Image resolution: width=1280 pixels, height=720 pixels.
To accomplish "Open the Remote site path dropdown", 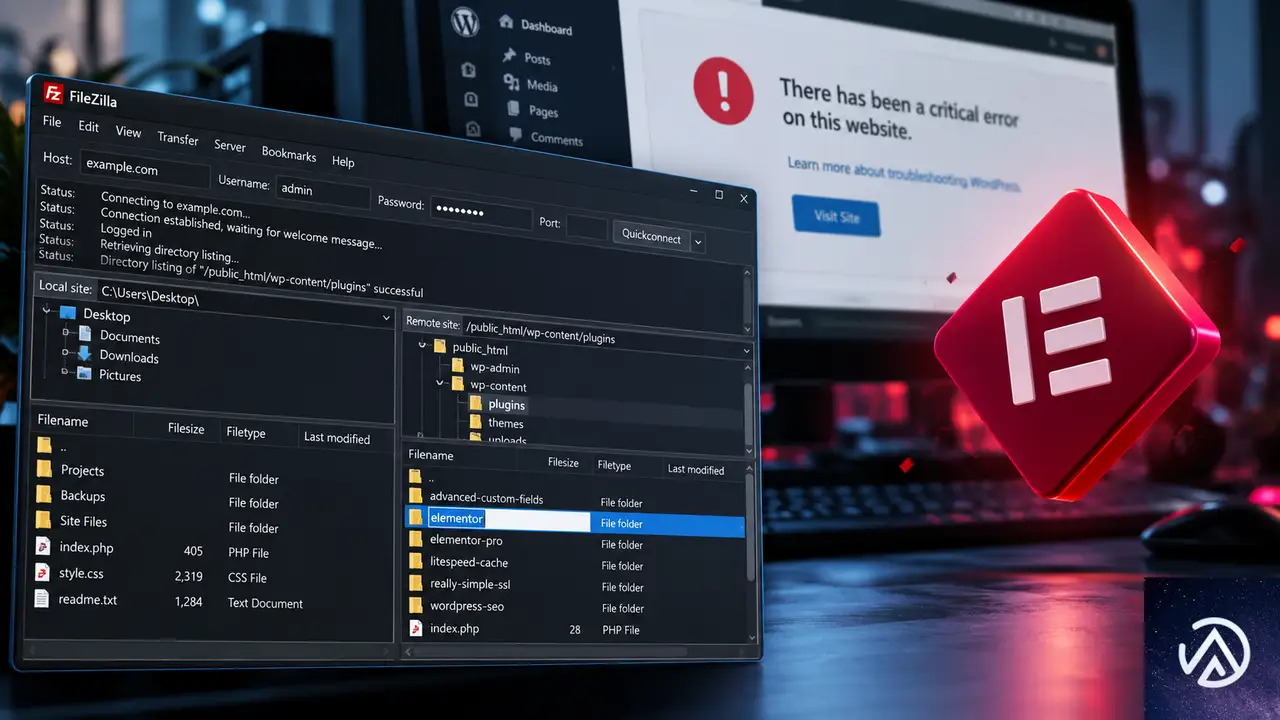I will [746, 351].
